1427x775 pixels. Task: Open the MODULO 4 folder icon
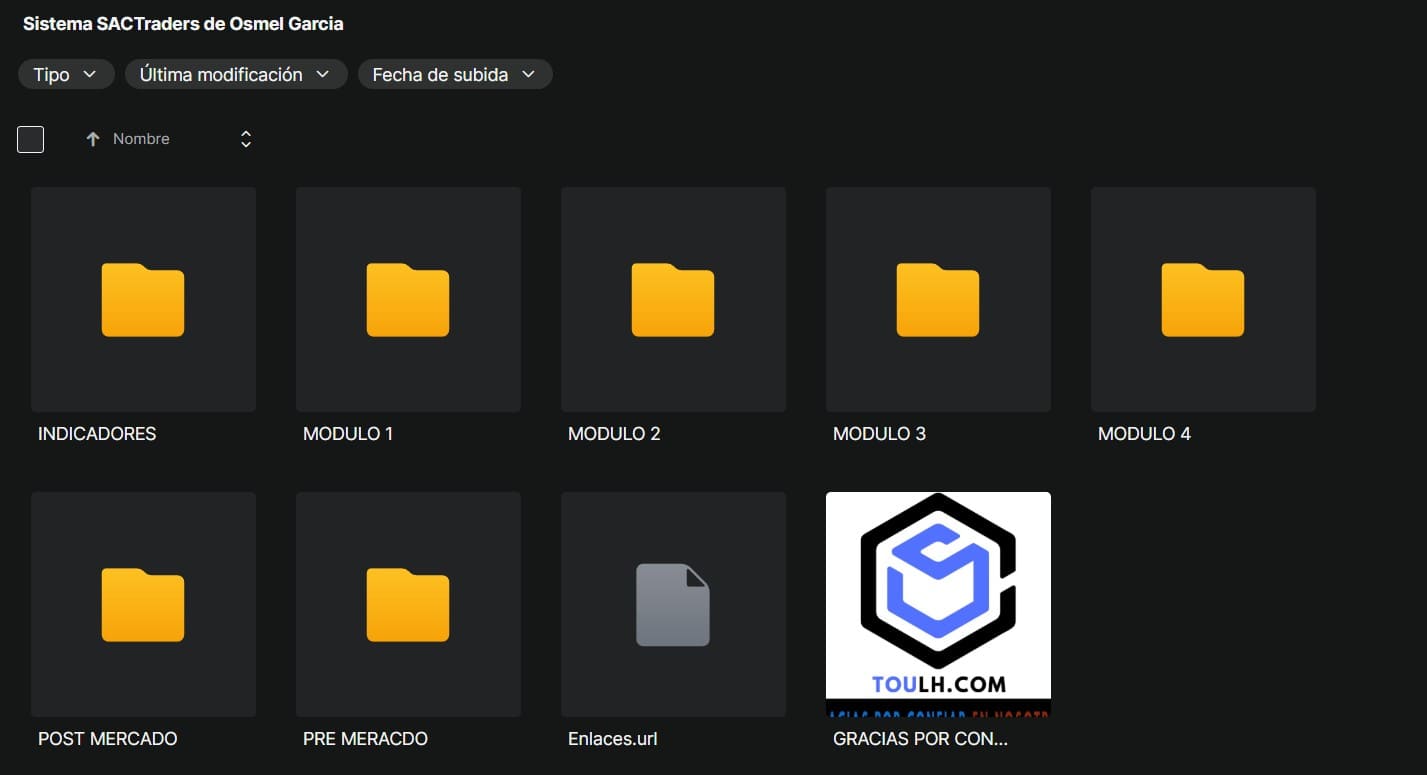pyautogui.click(x=1203, y=300)
